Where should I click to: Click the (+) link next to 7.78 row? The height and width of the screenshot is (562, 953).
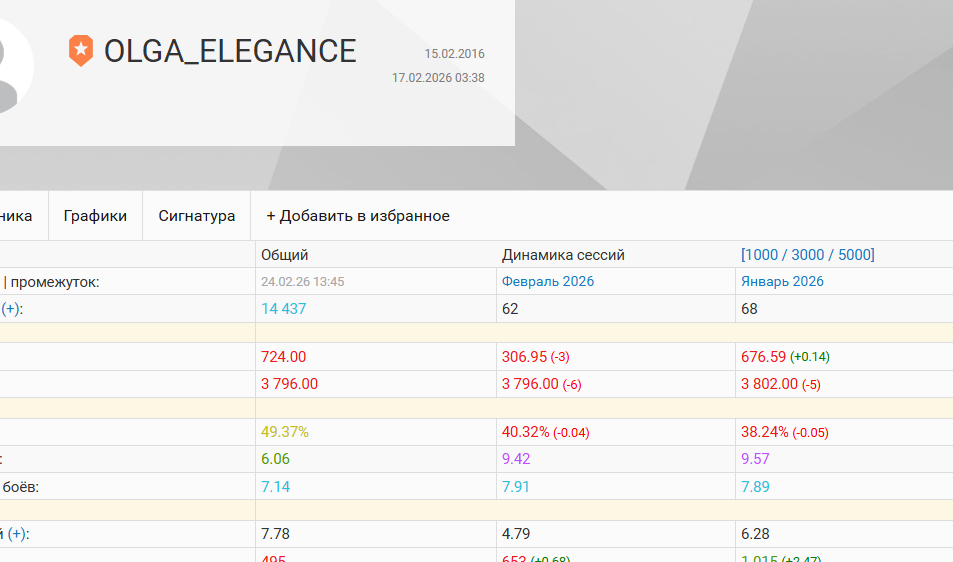click(x=17, y=534)
